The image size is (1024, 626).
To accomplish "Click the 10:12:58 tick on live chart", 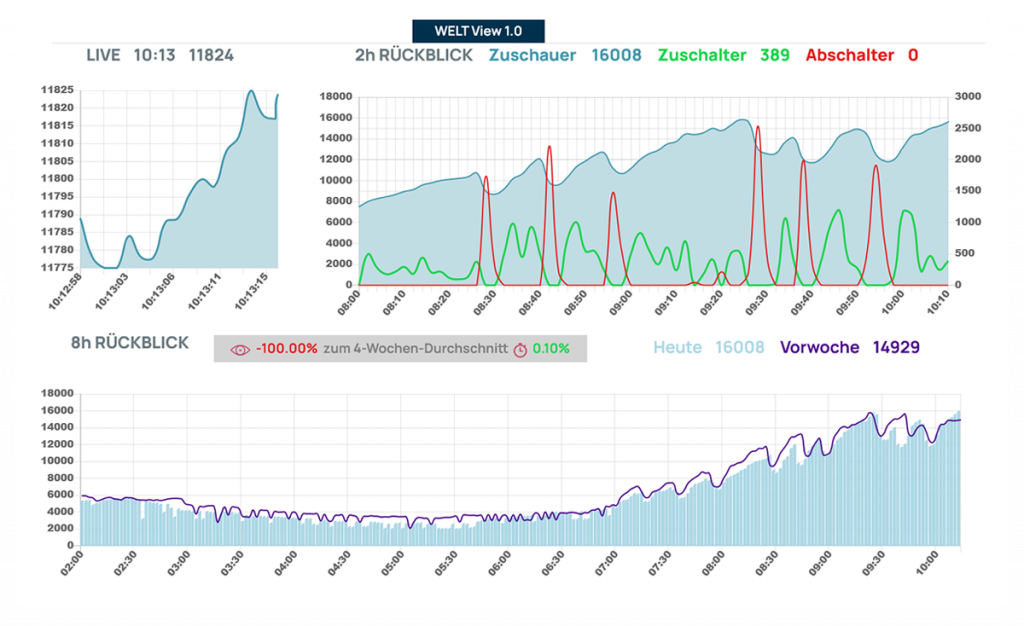I will tap(65, 290).
